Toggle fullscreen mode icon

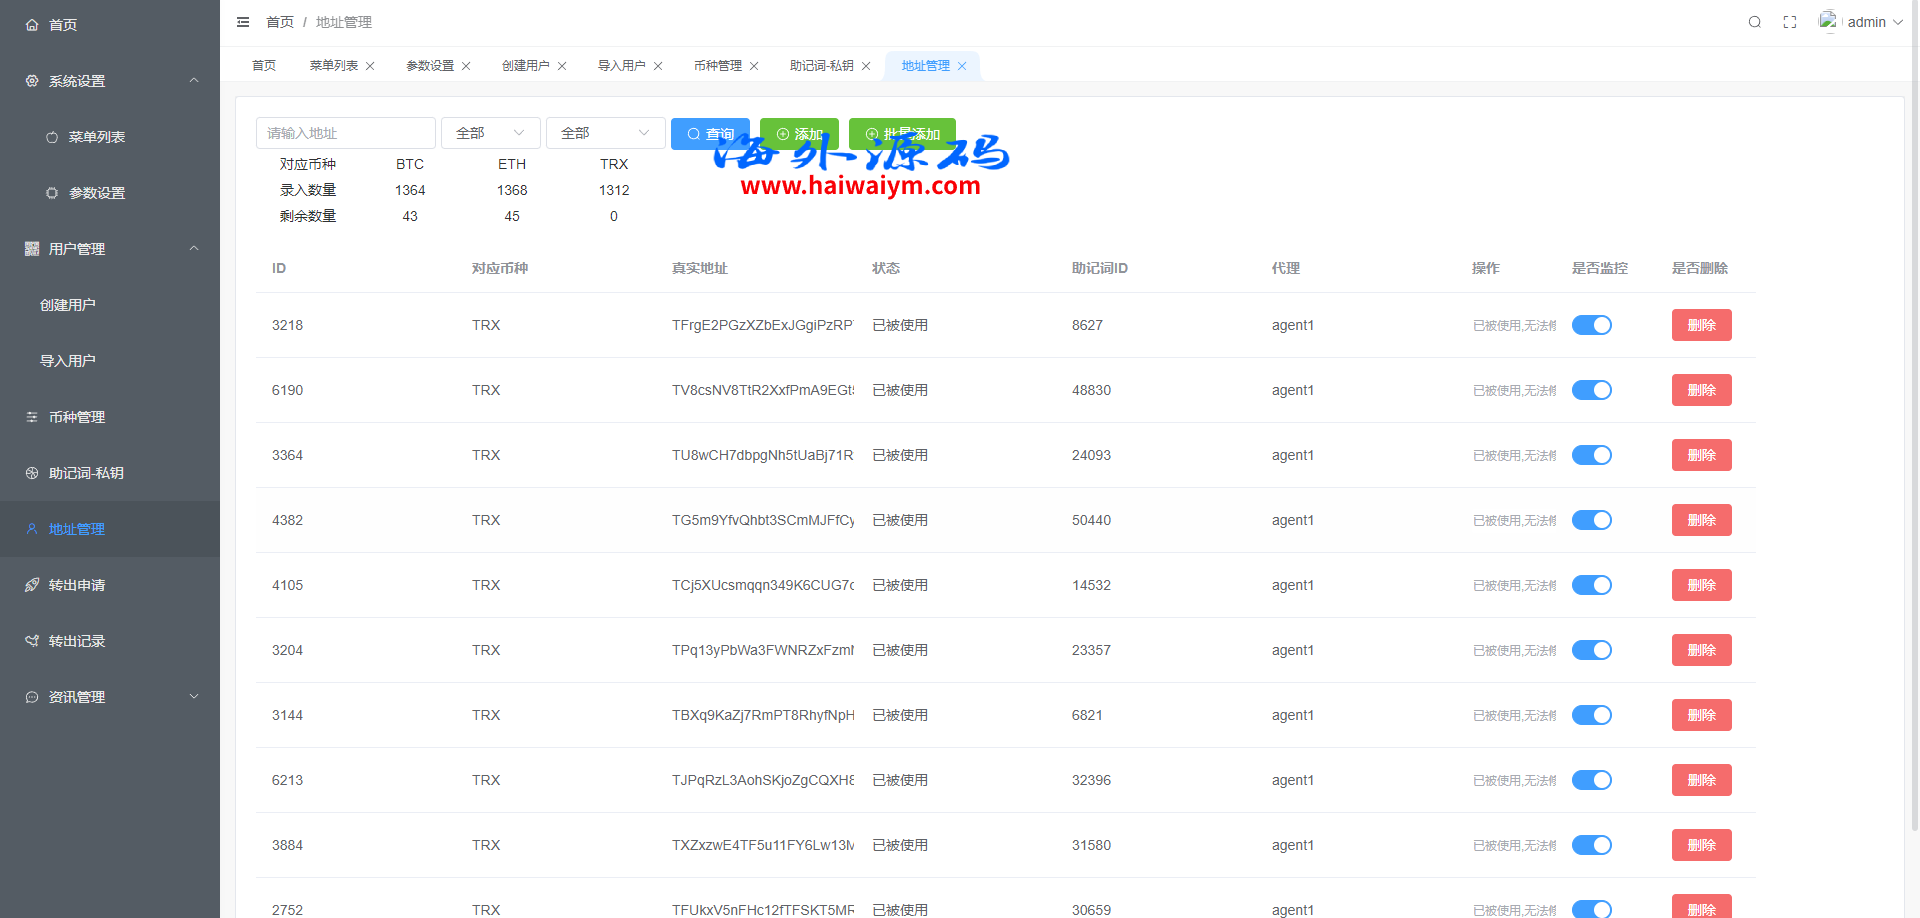click(1790, 22)
